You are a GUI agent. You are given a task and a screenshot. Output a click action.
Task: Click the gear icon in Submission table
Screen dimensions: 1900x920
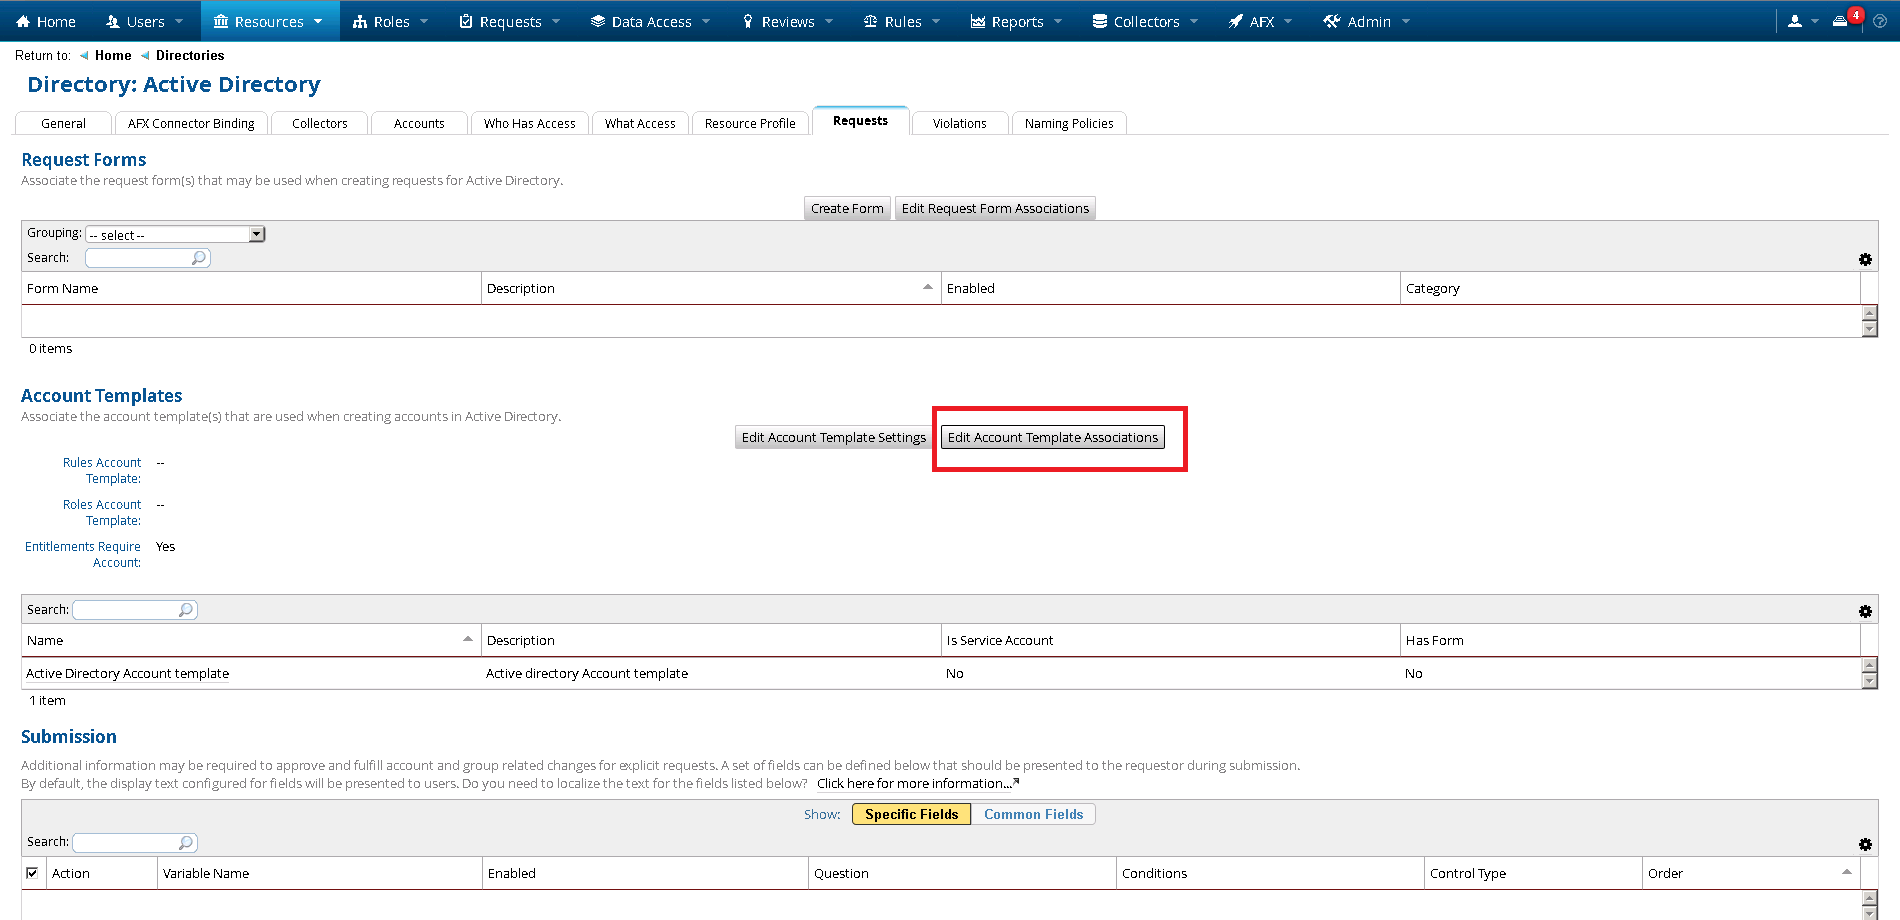click(1865, 845)
